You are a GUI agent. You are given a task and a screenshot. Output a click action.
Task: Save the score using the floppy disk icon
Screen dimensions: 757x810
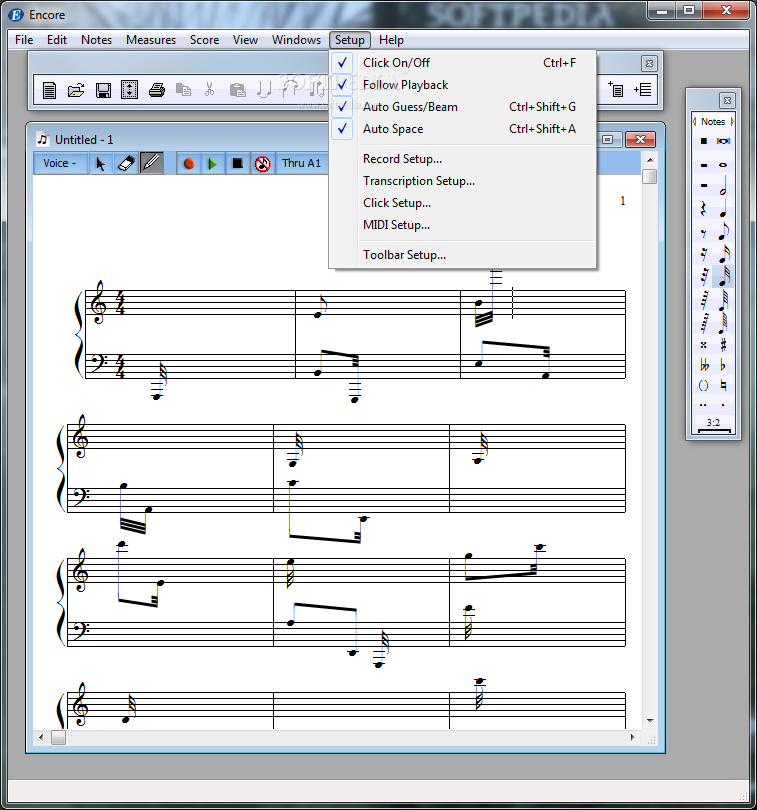coord(103,90)
